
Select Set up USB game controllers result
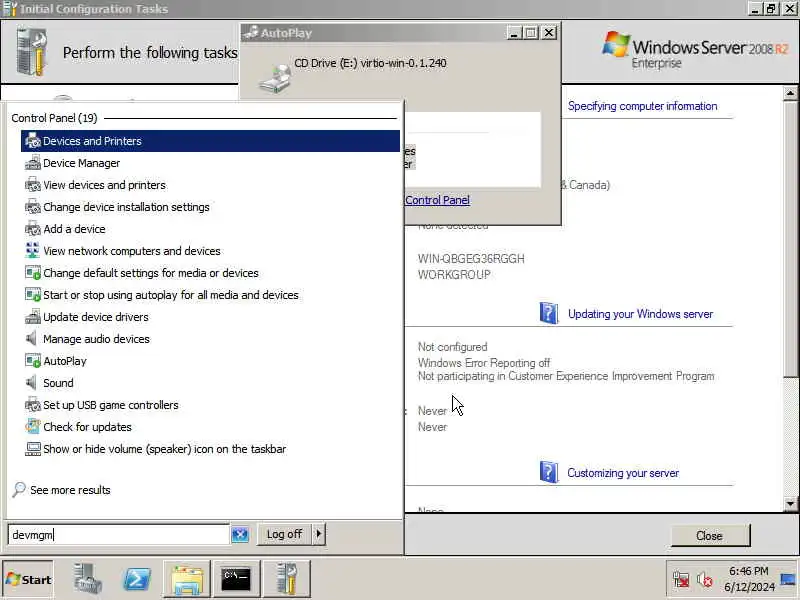(111, 405)
